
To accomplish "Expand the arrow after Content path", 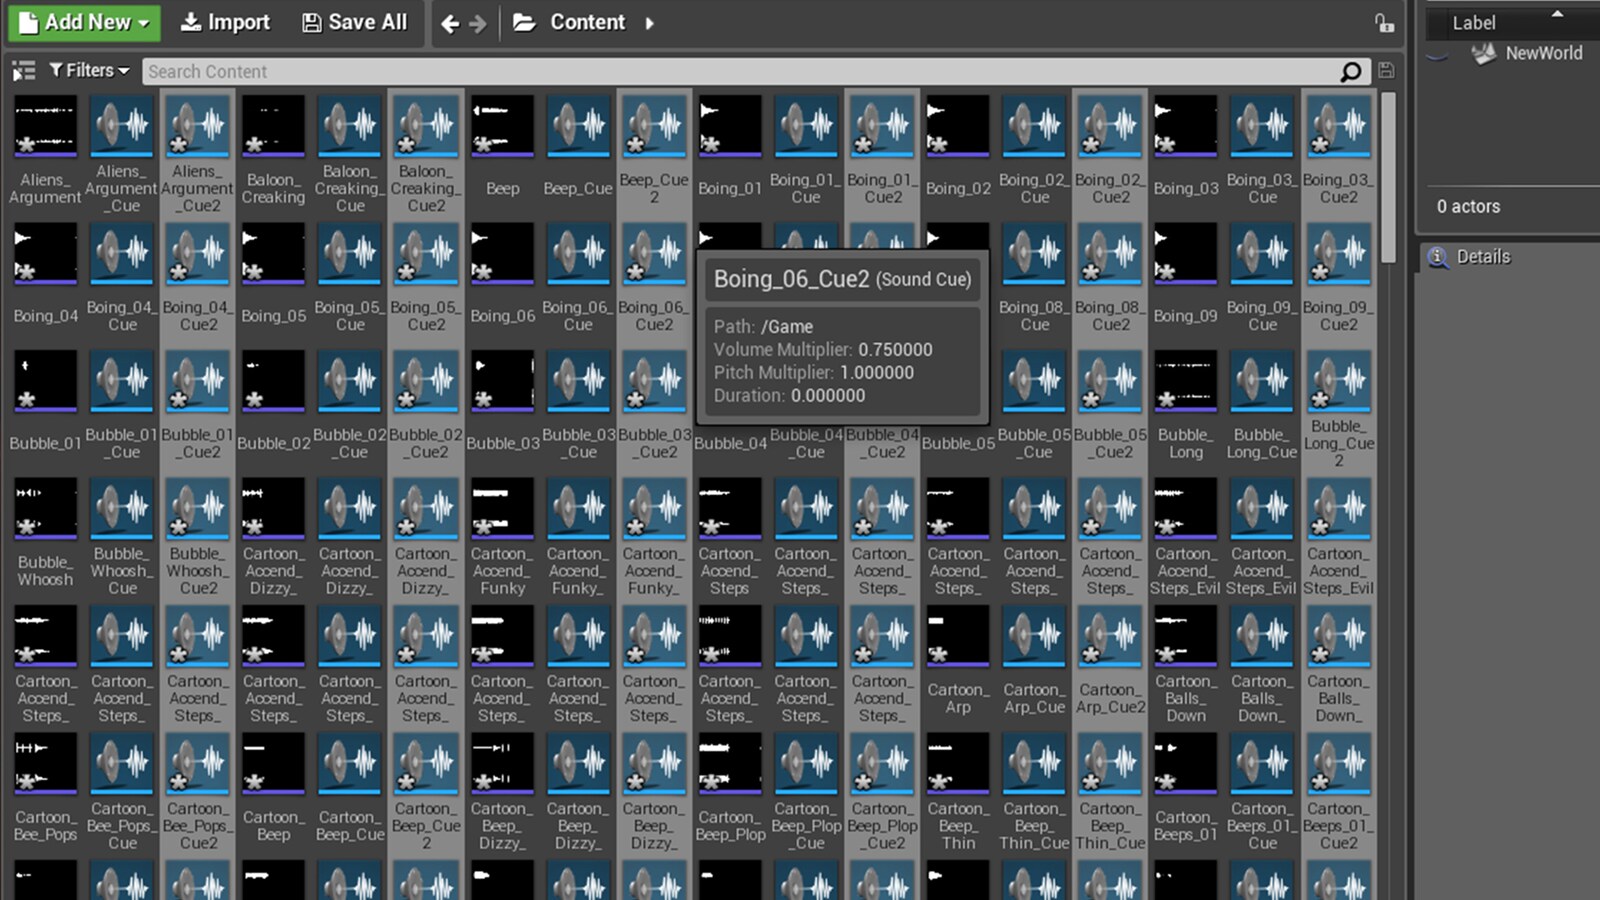I will (649, 23).
